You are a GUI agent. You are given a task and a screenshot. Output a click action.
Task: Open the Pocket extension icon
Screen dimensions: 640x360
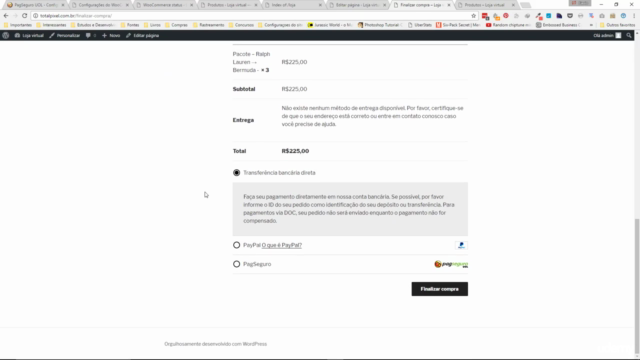click(x=570, y=16)
